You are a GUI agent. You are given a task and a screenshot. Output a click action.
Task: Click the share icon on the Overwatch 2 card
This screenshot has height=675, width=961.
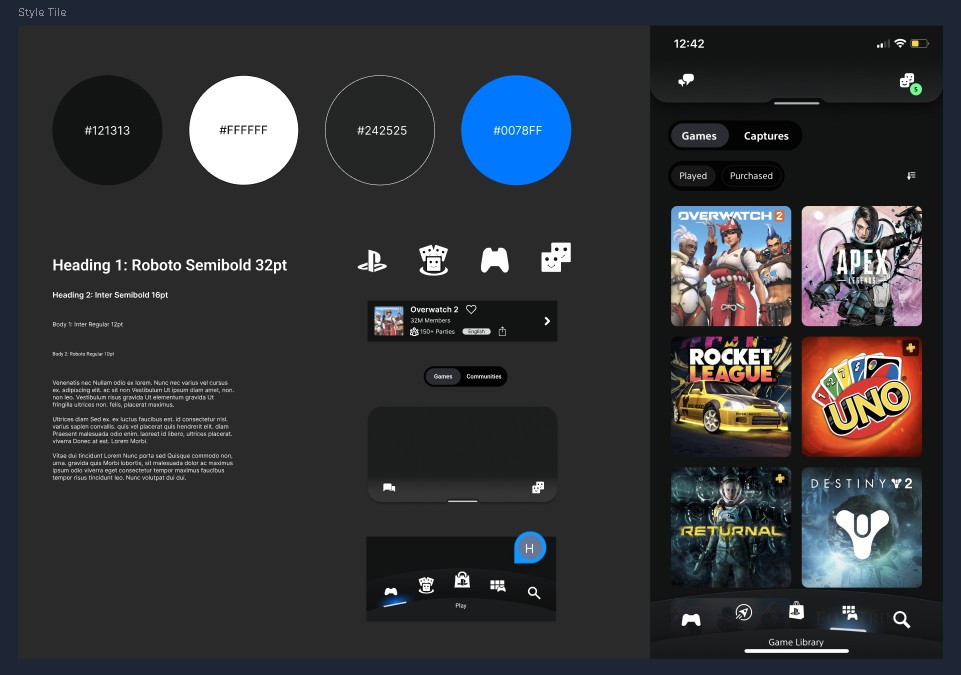pyautogui.click(x=503, y=332)
